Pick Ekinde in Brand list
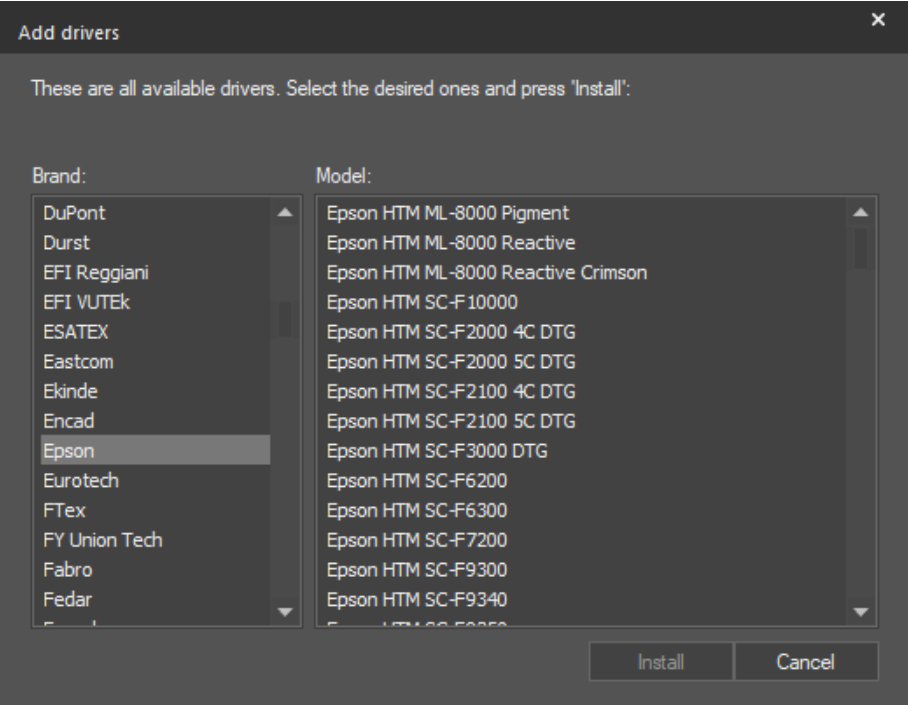The height and width of the screenshot is (705, 908). click(155, 391)
